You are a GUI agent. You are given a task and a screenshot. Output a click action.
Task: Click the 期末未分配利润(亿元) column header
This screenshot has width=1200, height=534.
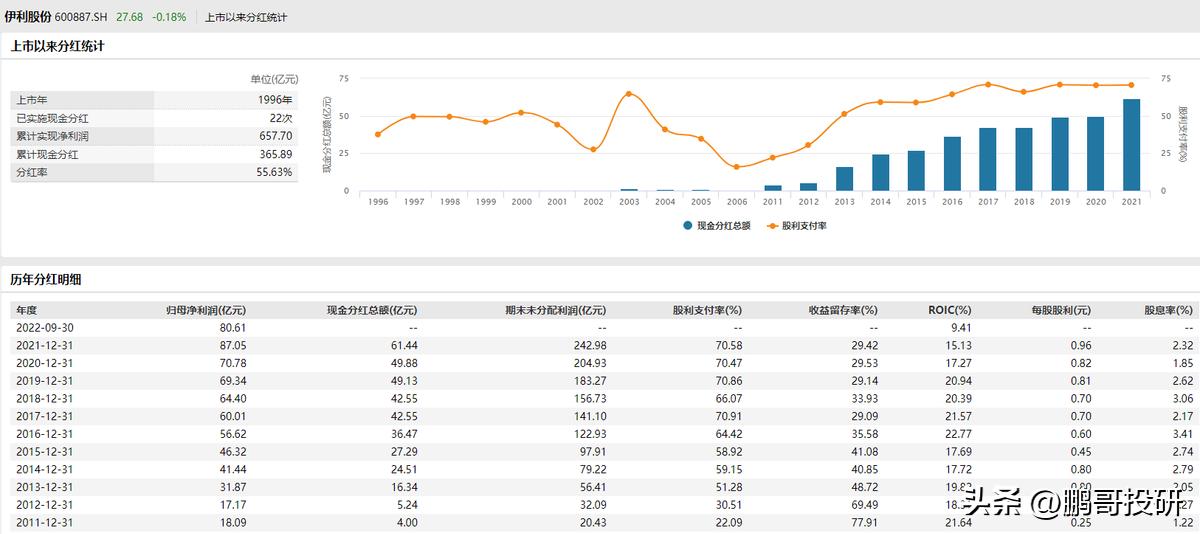[555, 310]
